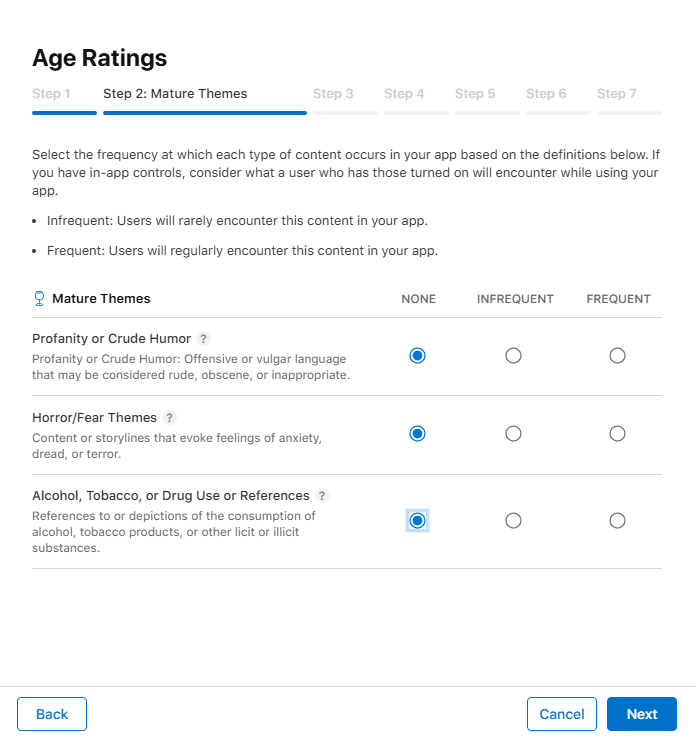This screenshot has width=696, height=739.
Task: Click the Mature Themes wine glass icon
Action: [x=39, y=298]
